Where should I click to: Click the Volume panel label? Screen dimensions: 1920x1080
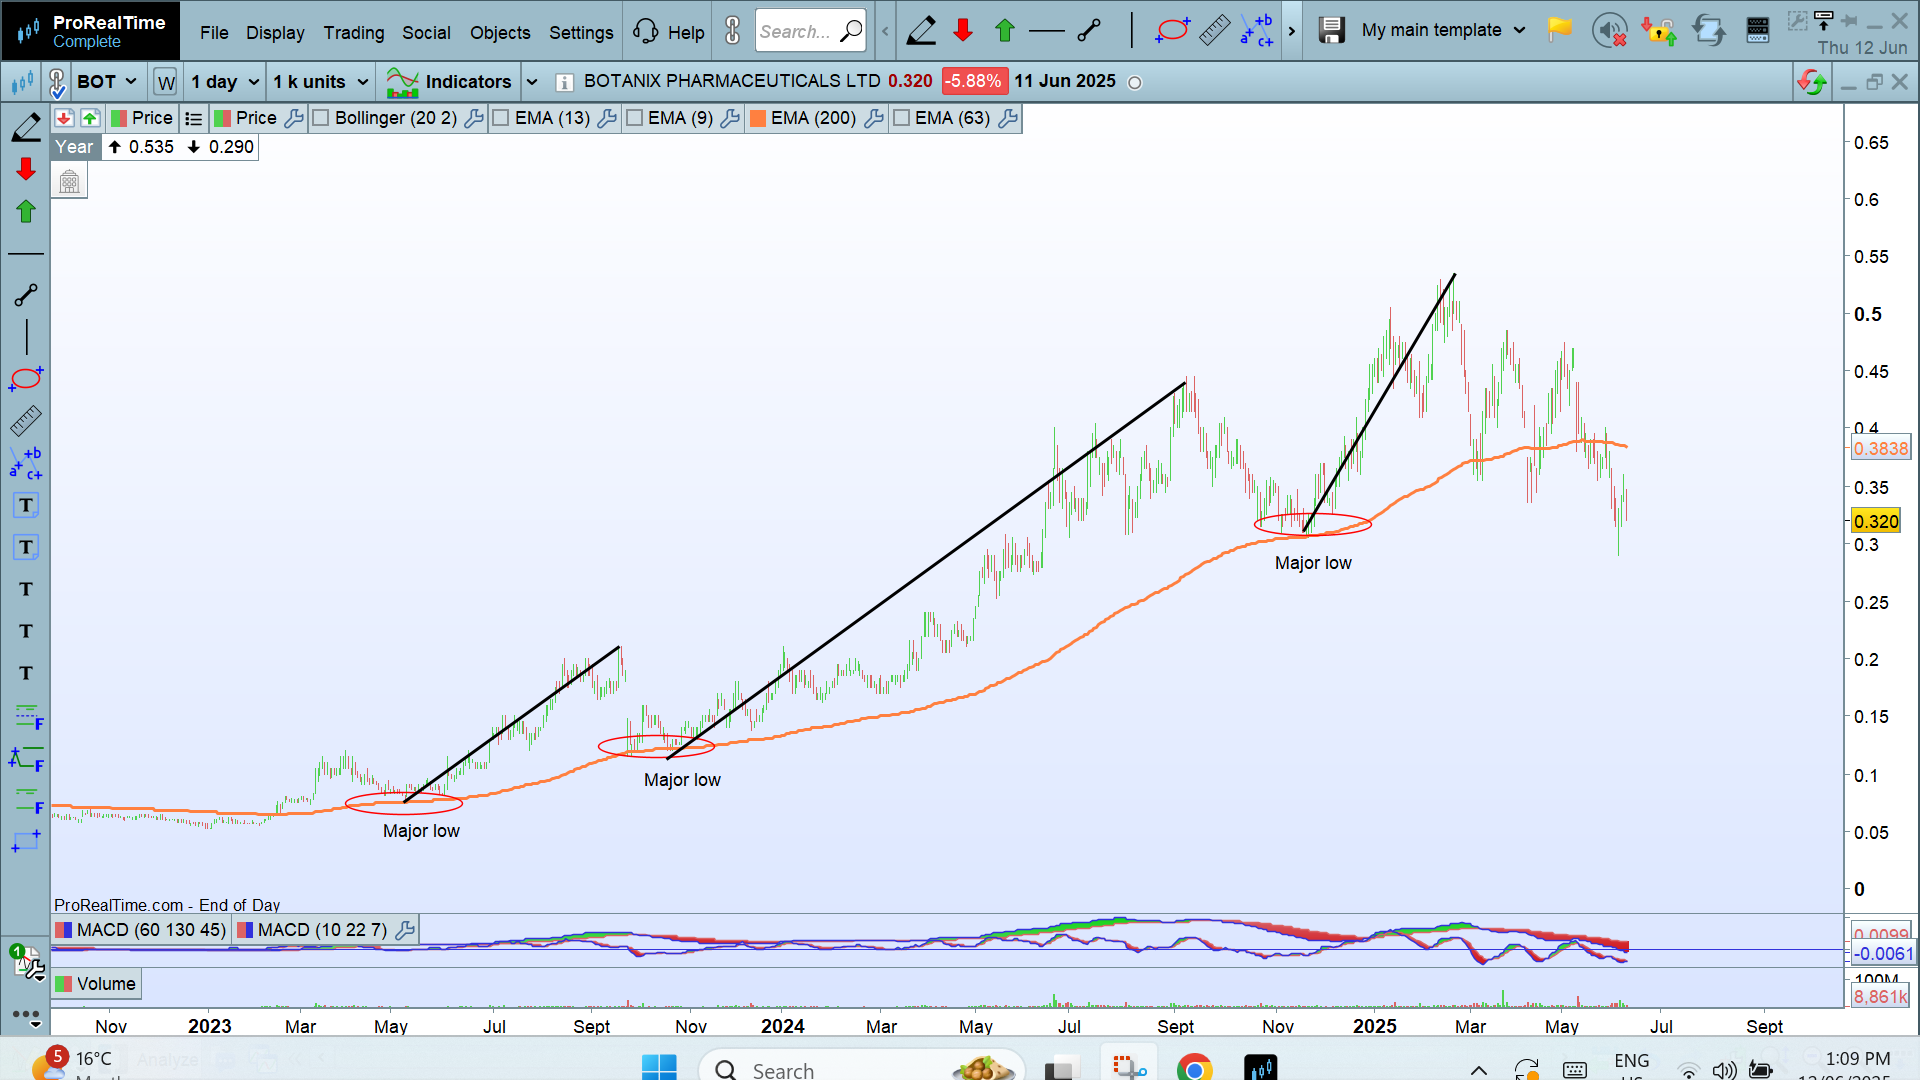(97, 984)
